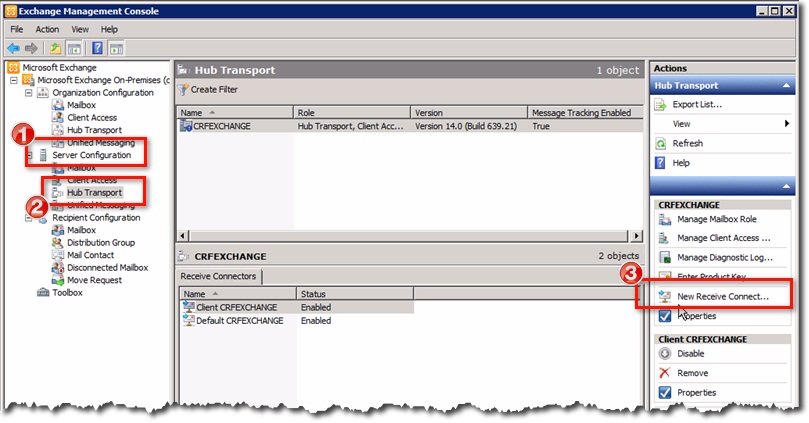Open the View submenu arrow in Actions

point(786,124)
